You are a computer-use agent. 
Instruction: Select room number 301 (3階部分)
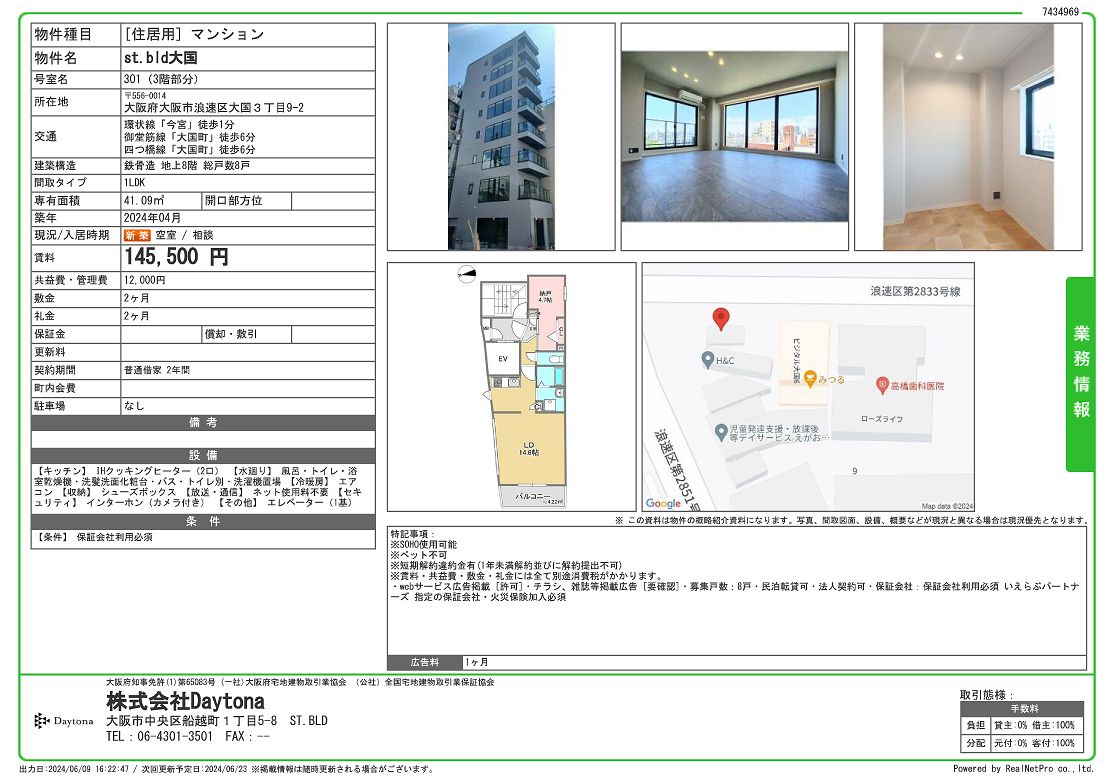(x=161, y=79)
